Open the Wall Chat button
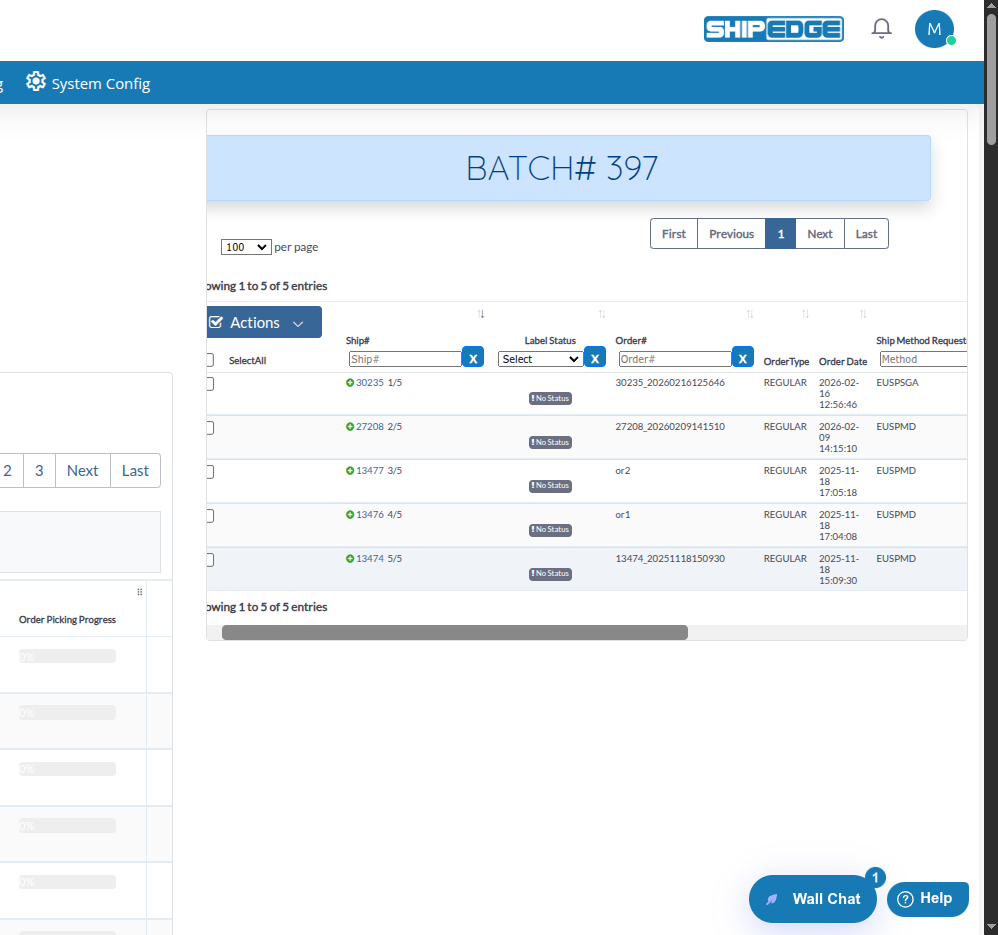 point(812,899)
